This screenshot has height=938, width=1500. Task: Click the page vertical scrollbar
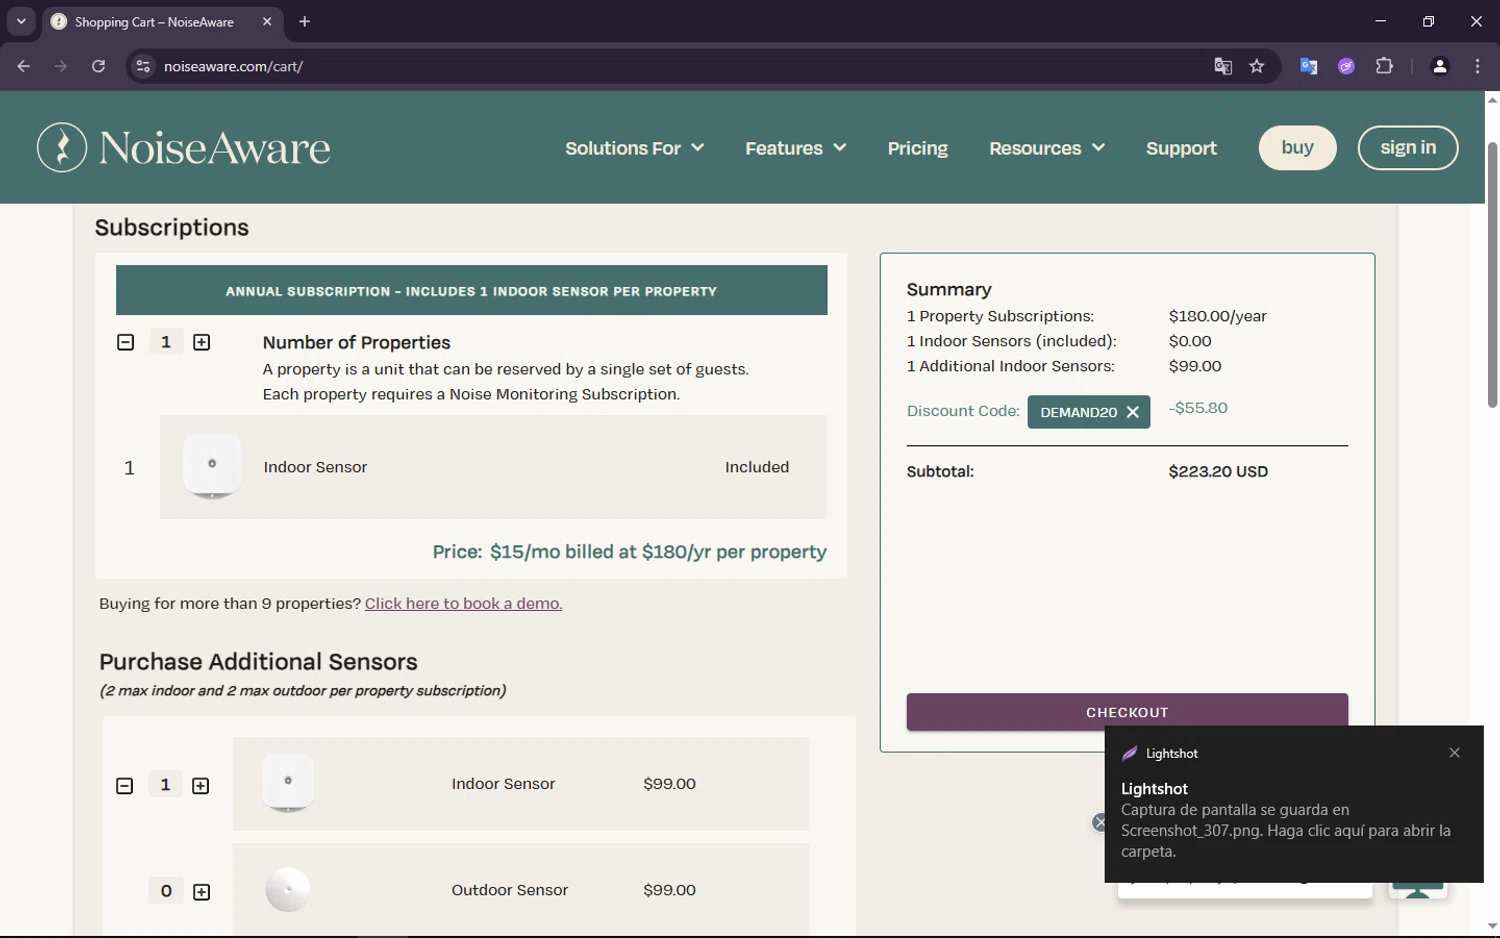tap(1492, 275)
